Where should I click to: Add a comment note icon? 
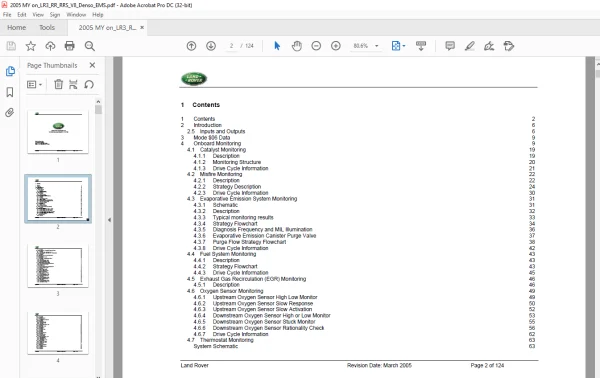(x=450, y=46)
